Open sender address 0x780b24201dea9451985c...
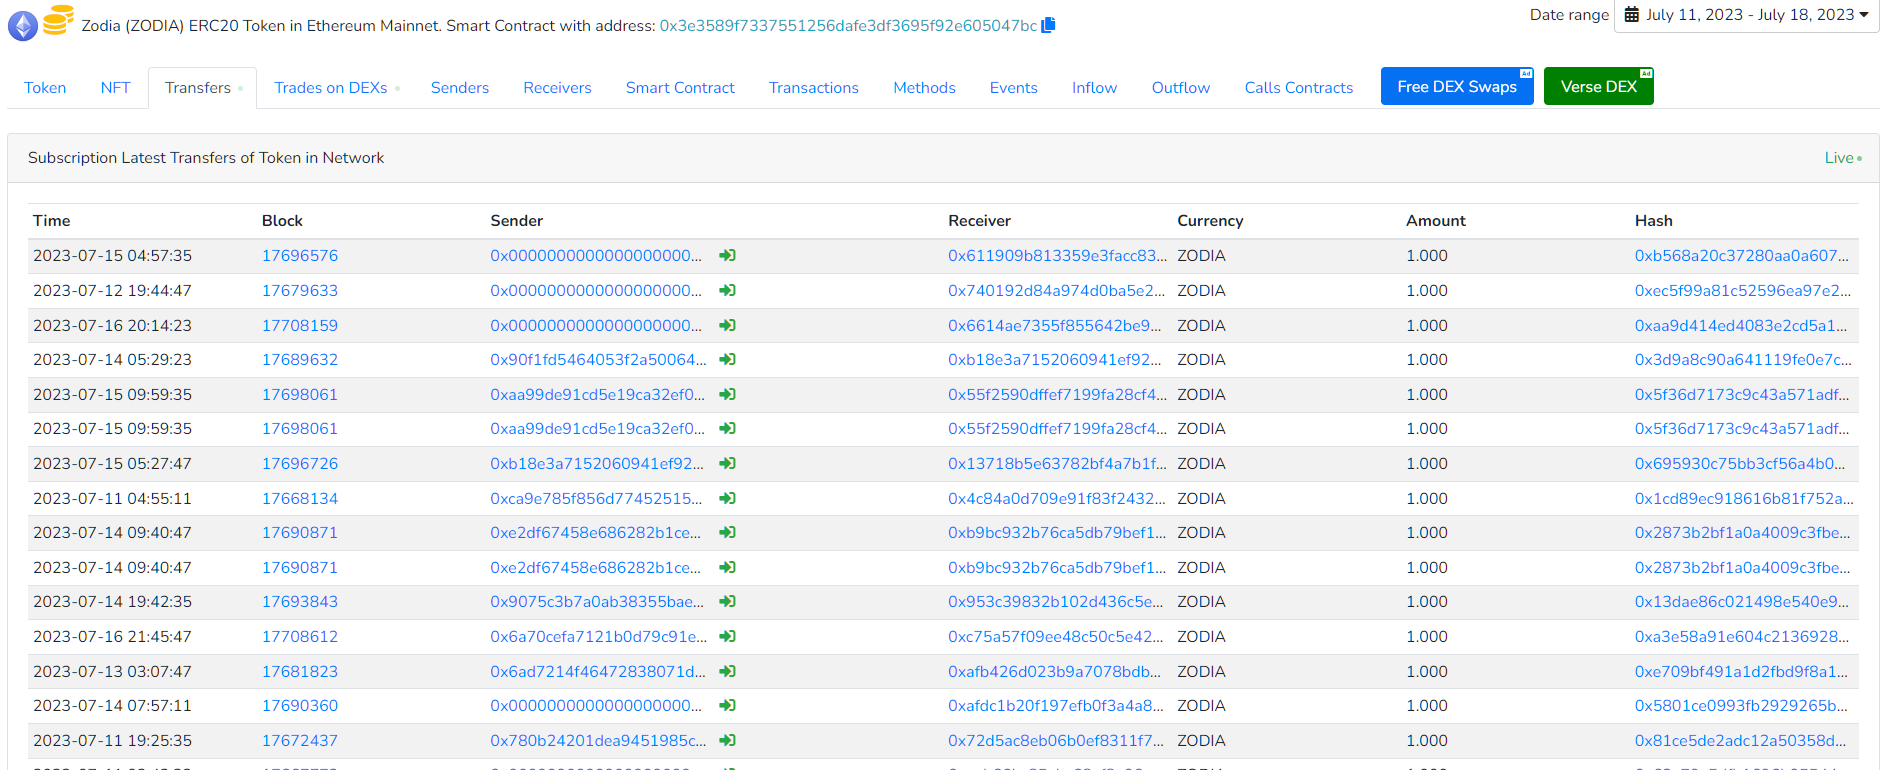The image size is (1886, 770). (x=598, y=741)
